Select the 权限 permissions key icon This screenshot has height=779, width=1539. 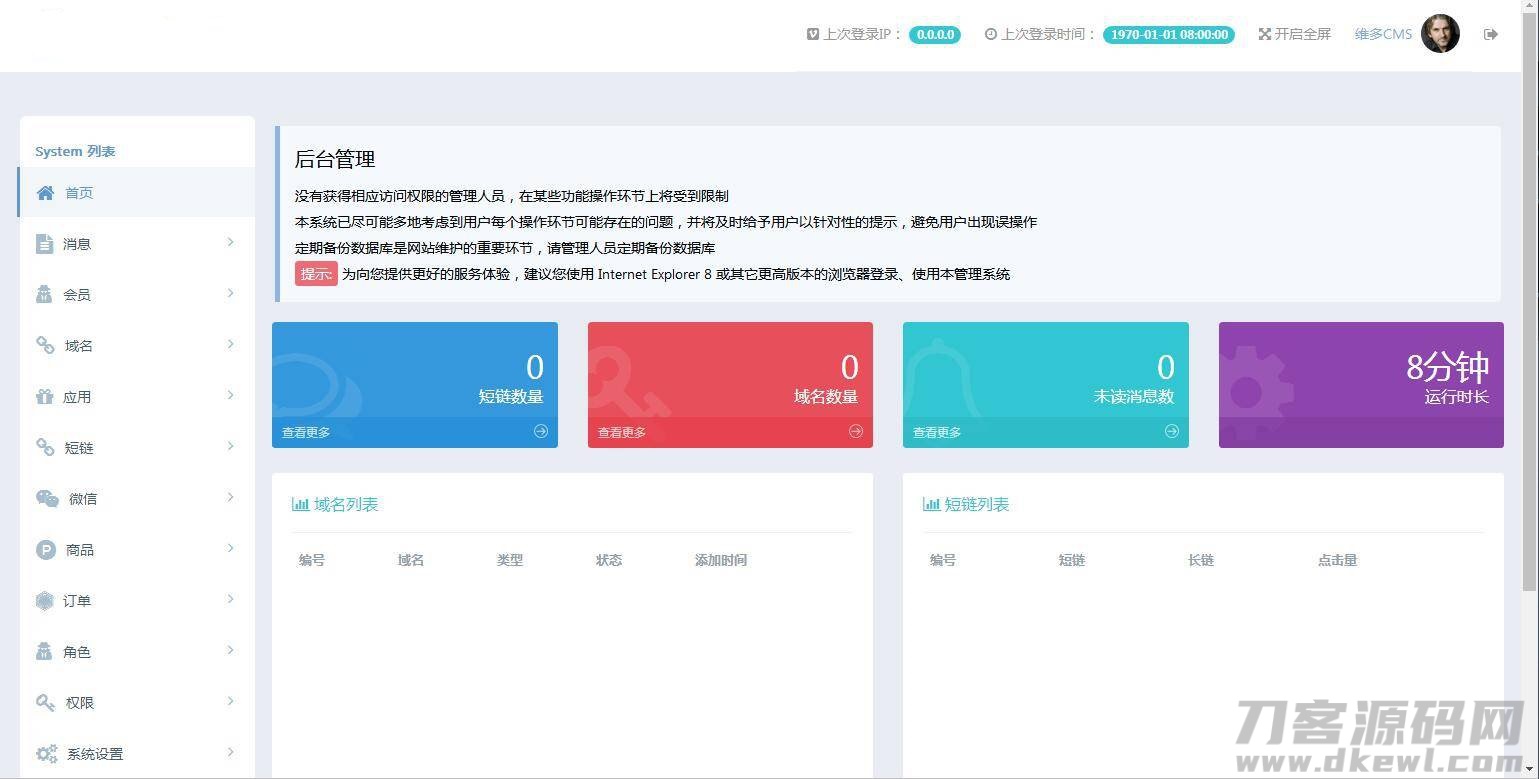(x=45, y=702)
